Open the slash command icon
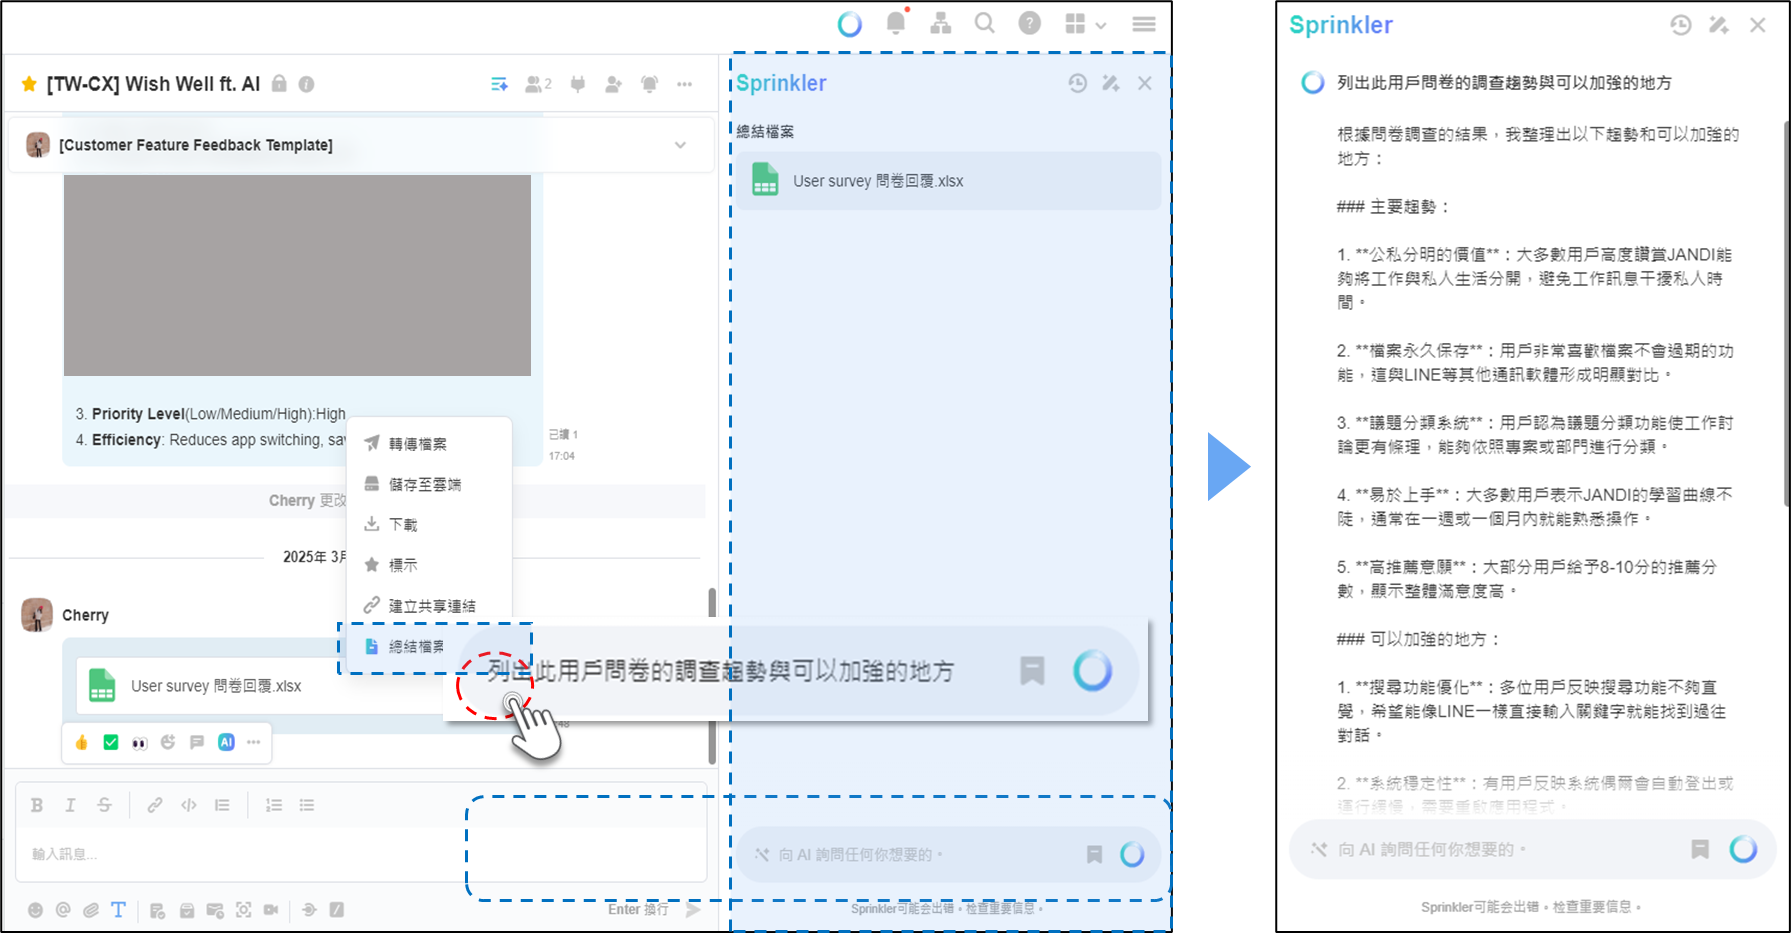 (x=337, y=910)
